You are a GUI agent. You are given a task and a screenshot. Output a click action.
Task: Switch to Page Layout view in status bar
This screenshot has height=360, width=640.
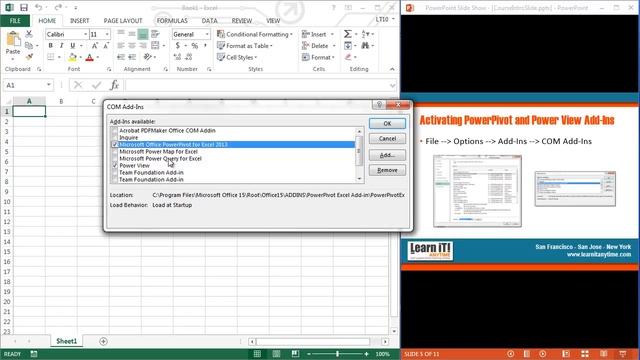[x=276, y=354]
